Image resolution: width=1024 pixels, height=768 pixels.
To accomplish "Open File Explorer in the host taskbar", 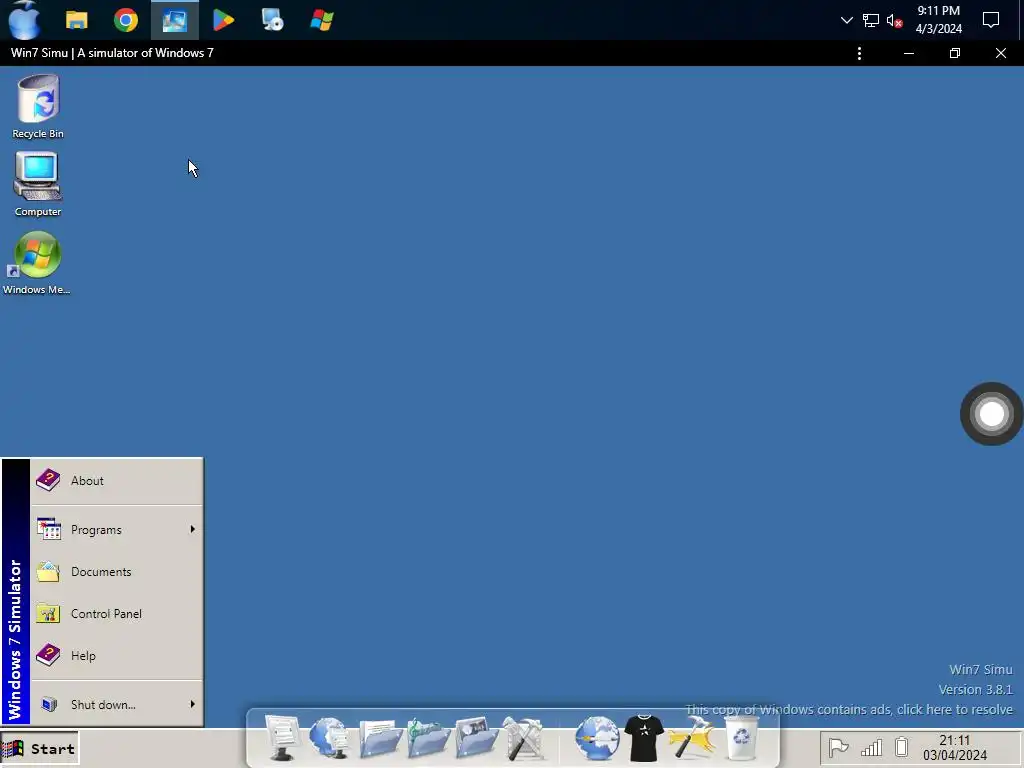I will (76, 20).
